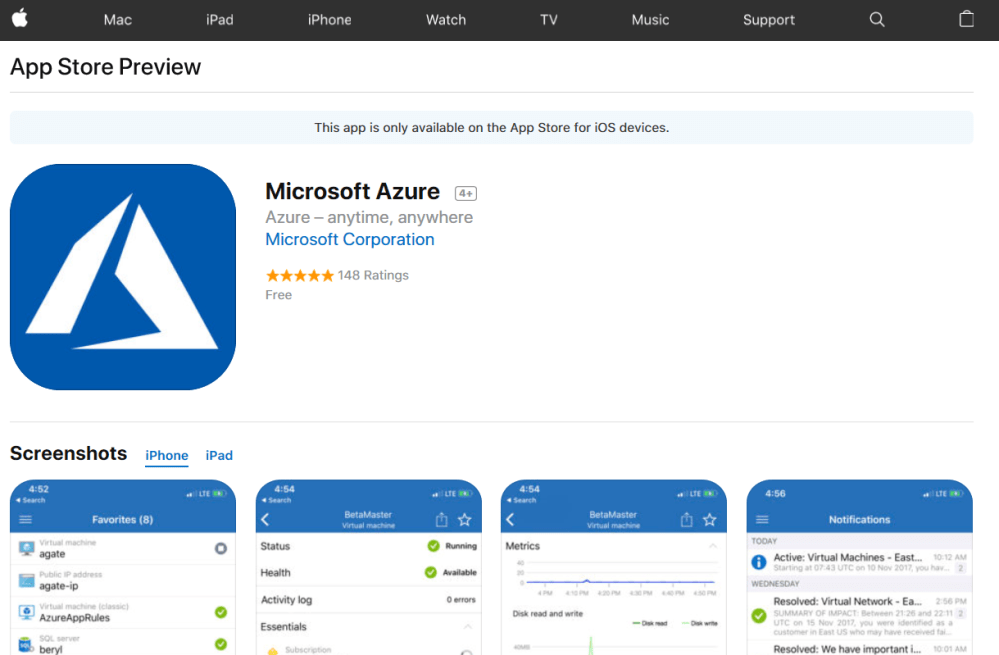This screenshot has width=999, height=655.
Task: Tap share icon in Status screenshot
Action: point(441,520)
